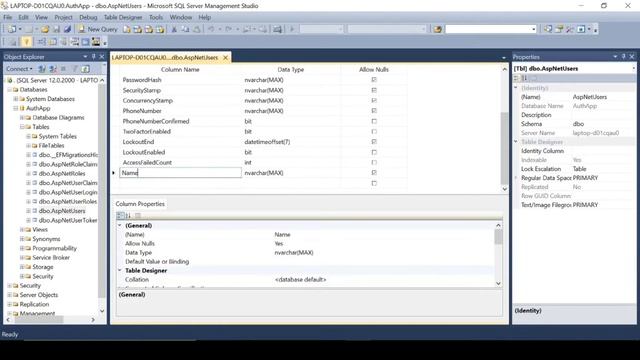Screen dimensions: 640x360
Task: Collapse the AuthApp database node
Action: [16, 108]
